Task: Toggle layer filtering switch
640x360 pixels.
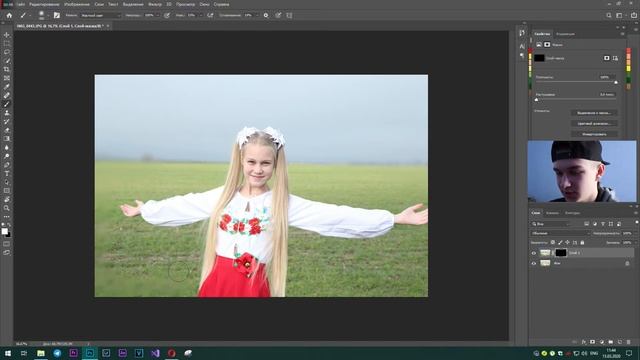Action: coord(637,222)
